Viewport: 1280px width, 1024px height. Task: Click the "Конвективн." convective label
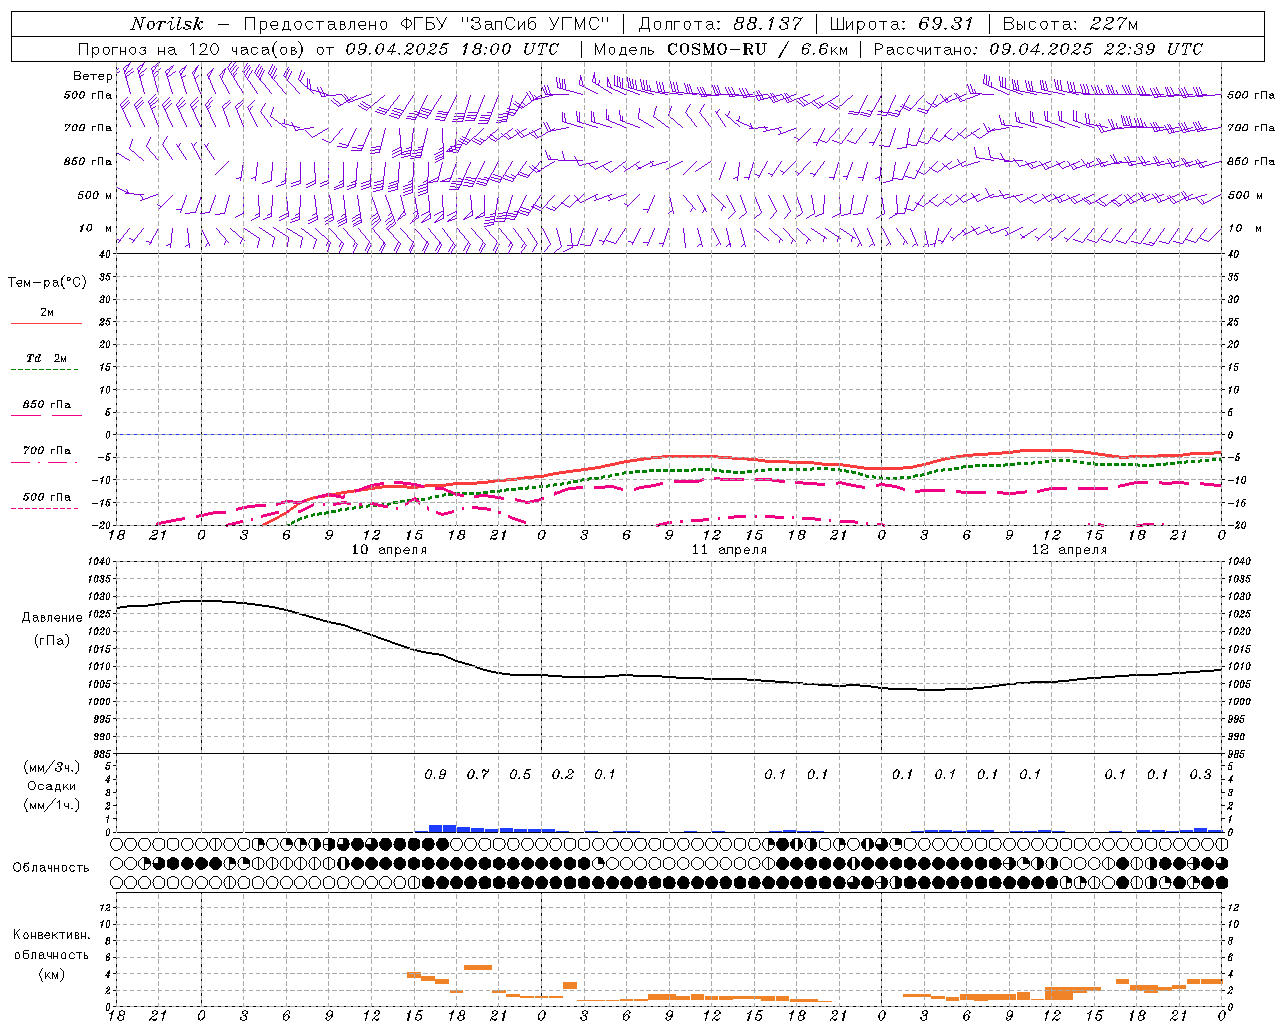point(51,935)
